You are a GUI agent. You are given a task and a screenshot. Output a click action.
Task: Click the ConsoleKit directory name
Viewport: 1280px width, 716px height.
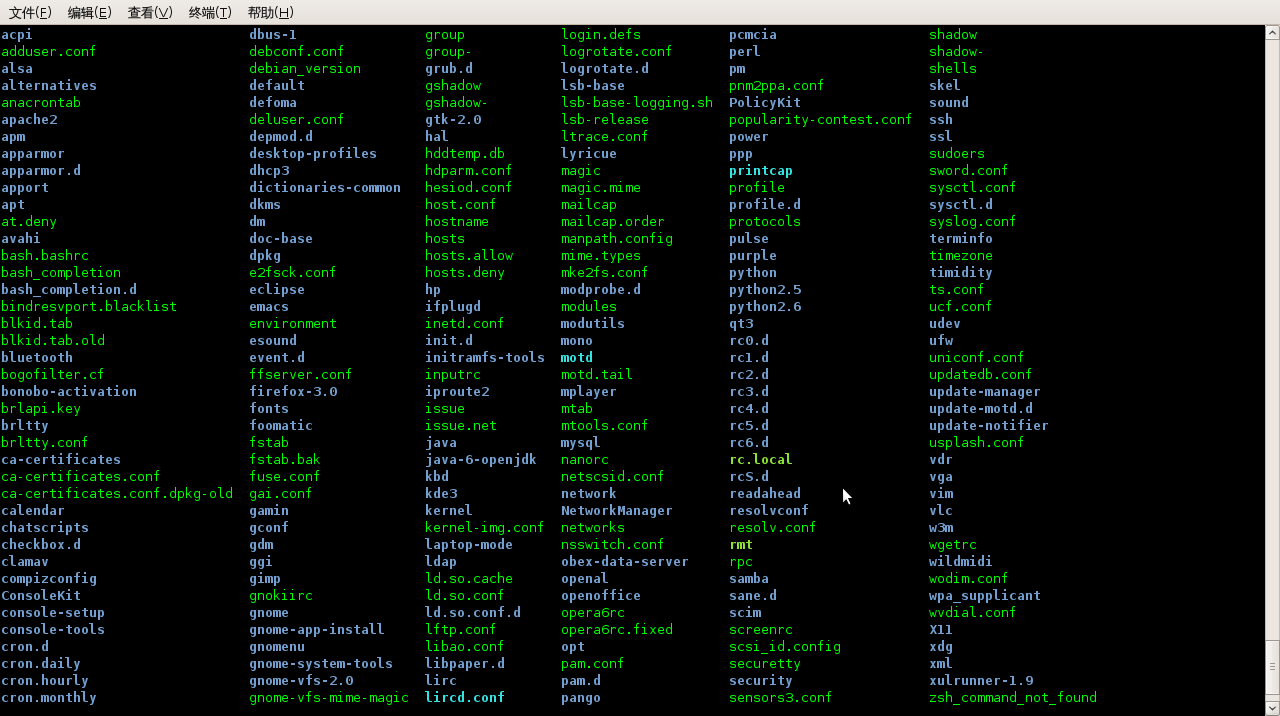pyautogui.click(x=41, y=595)
